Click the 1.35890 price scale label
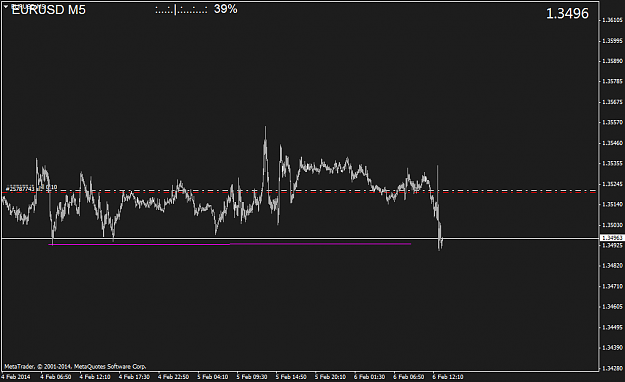 (x=612, y=61)
